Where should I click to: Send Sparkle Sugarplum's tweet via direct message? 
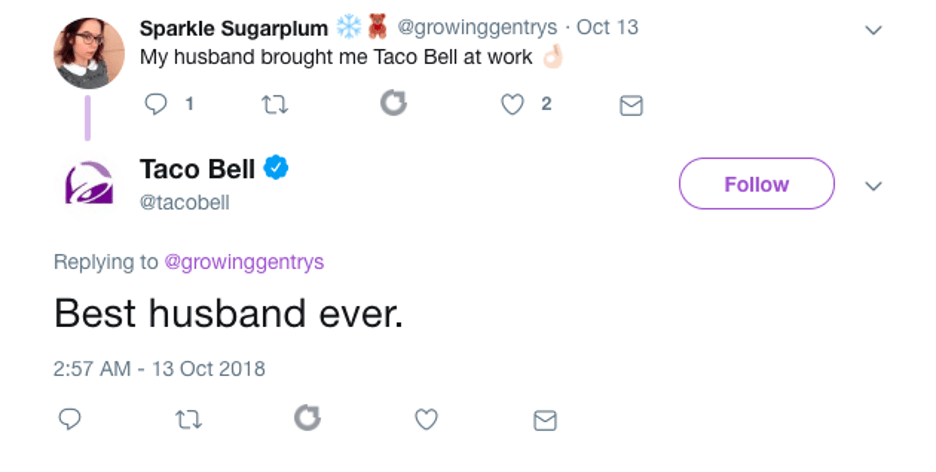pyautogui.click(x=631, y=105)
